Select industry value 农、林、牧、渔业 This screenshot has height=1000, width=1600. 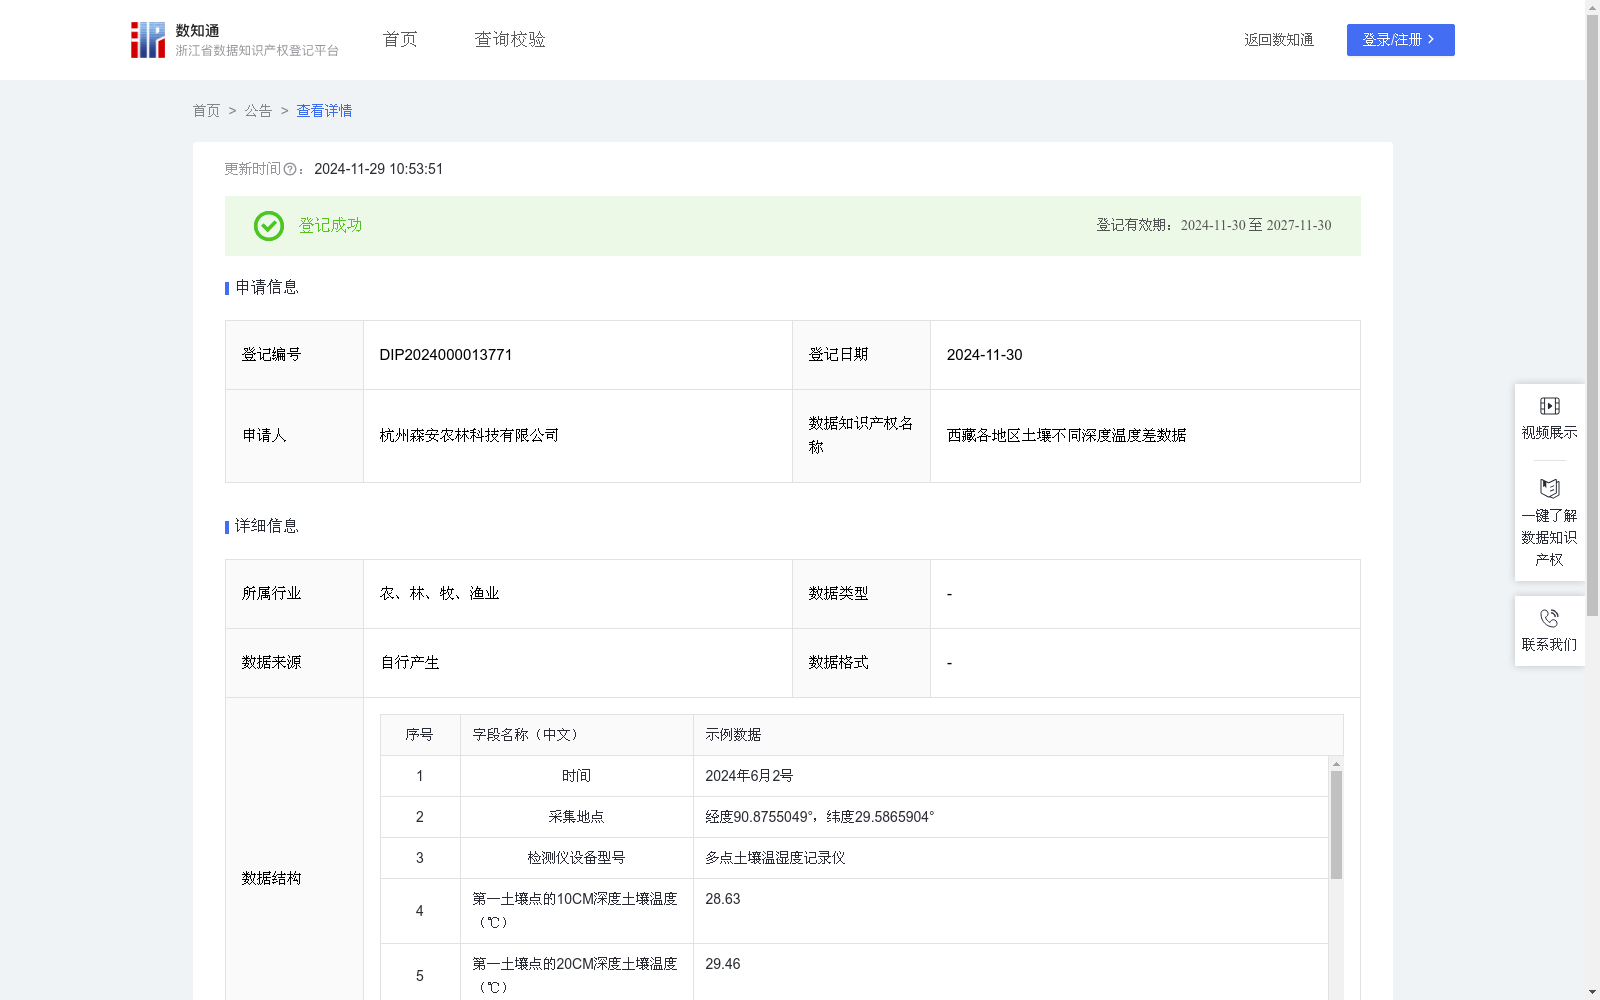[x=439, y=594]
